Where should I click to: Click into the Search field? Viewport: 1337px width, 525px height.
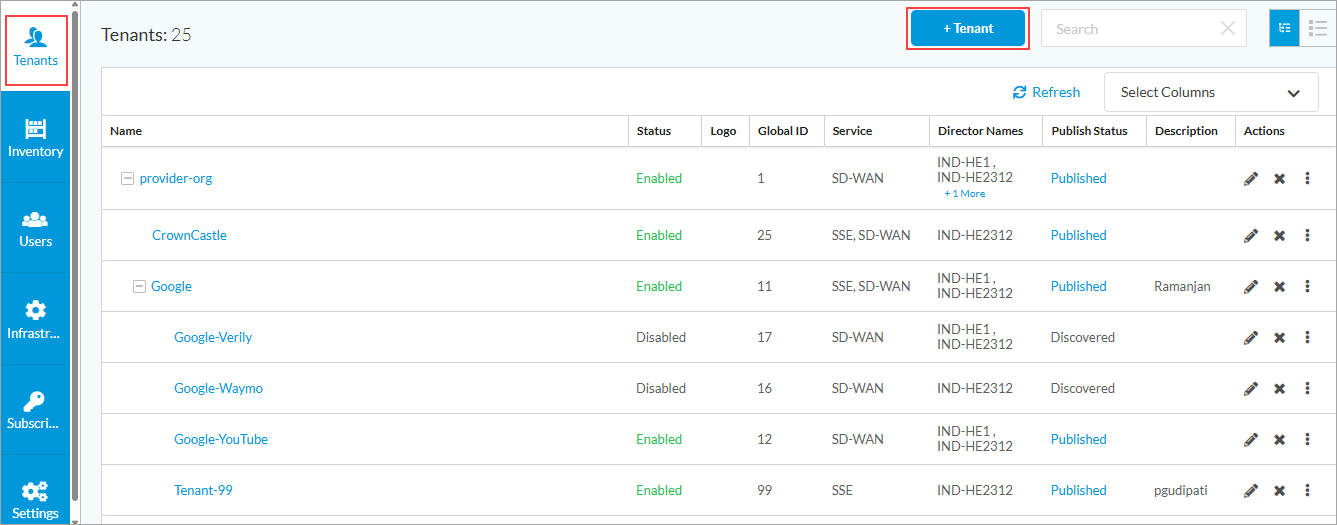coord(1130,29)
